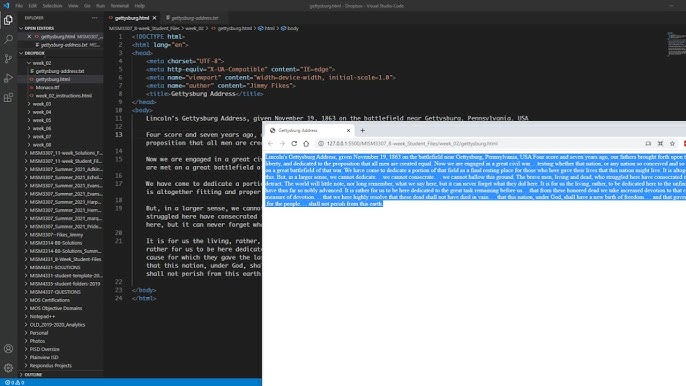Viewport: 686px width, 386px height.
Task: Click the editor minimap
Action: [676, 44]
